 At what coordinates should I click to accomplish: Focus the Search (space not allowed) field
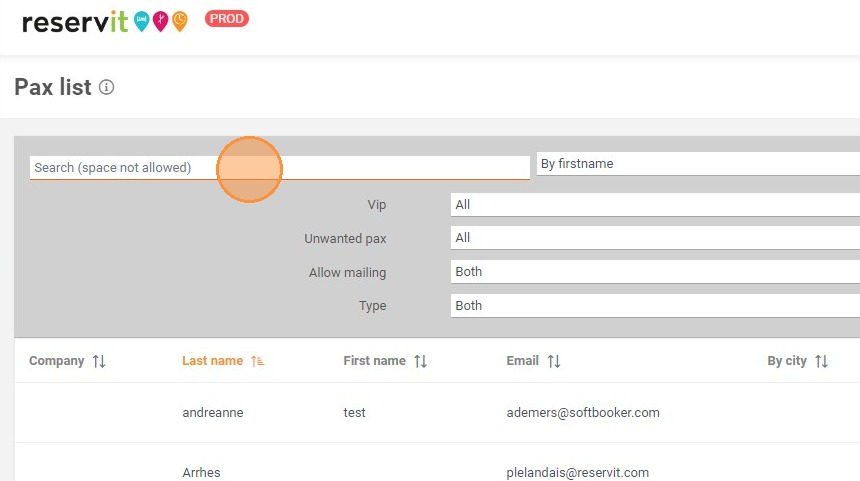[280, 167]
